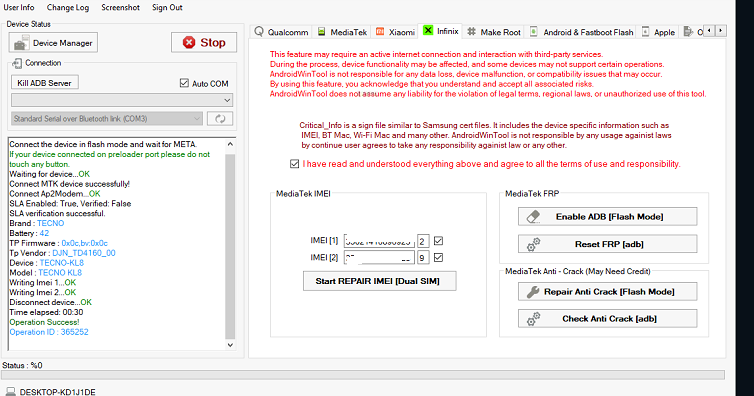Click the Reset FRP [adb] button
The width and height of the screenshot is (754, 396).
[x=607, y=244]
